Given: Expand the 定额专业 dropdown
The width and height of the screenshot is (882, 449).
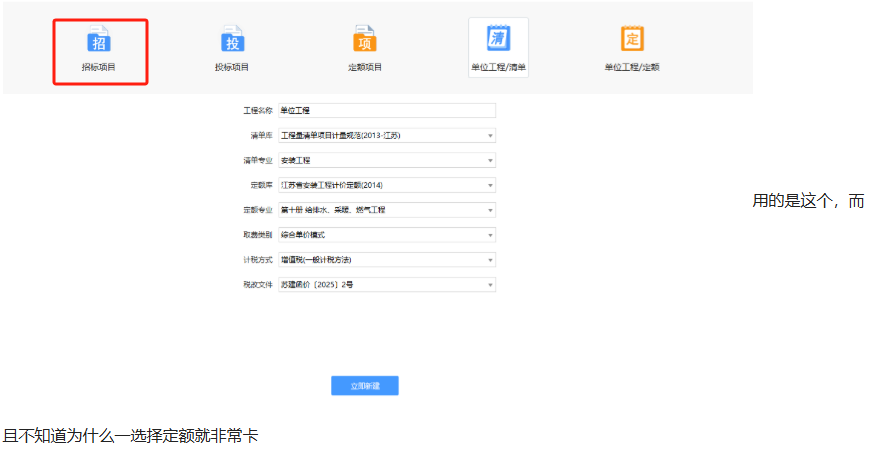Looking at the screenshot, I should pyautogui.click(x=387, y=210).
